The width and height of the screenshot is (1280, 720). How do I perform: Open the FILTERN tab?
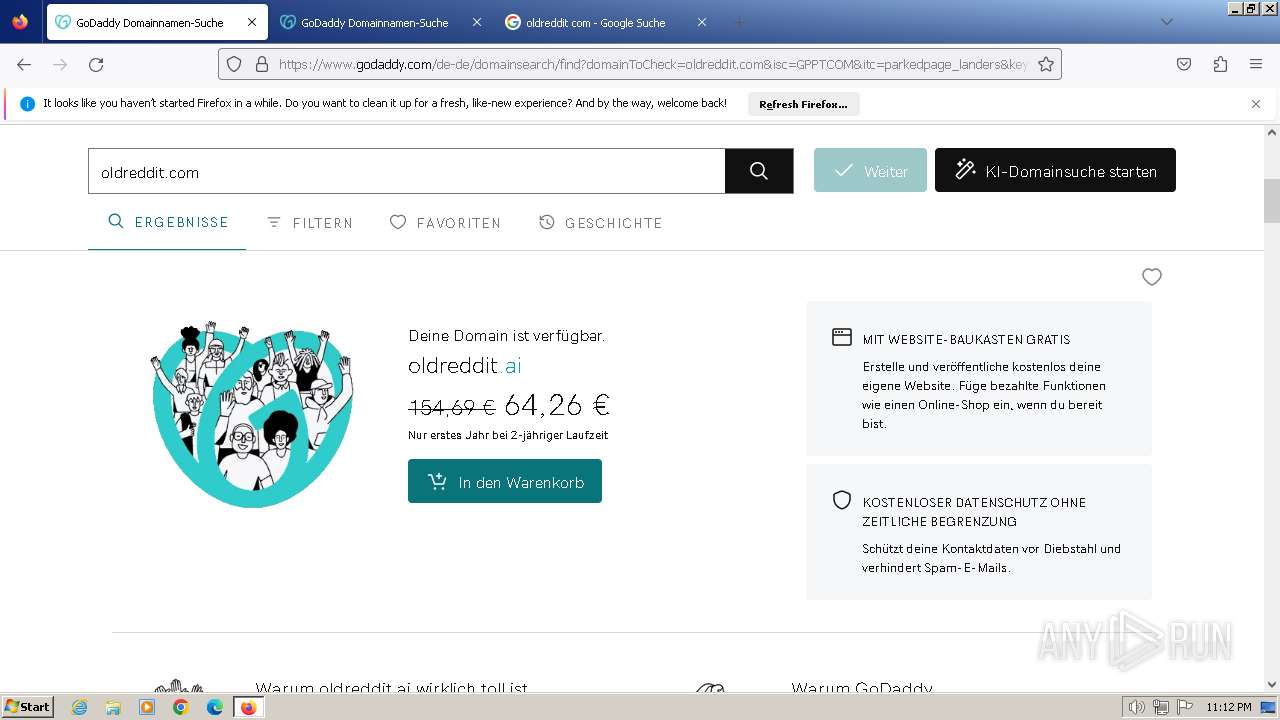(310, 223)
